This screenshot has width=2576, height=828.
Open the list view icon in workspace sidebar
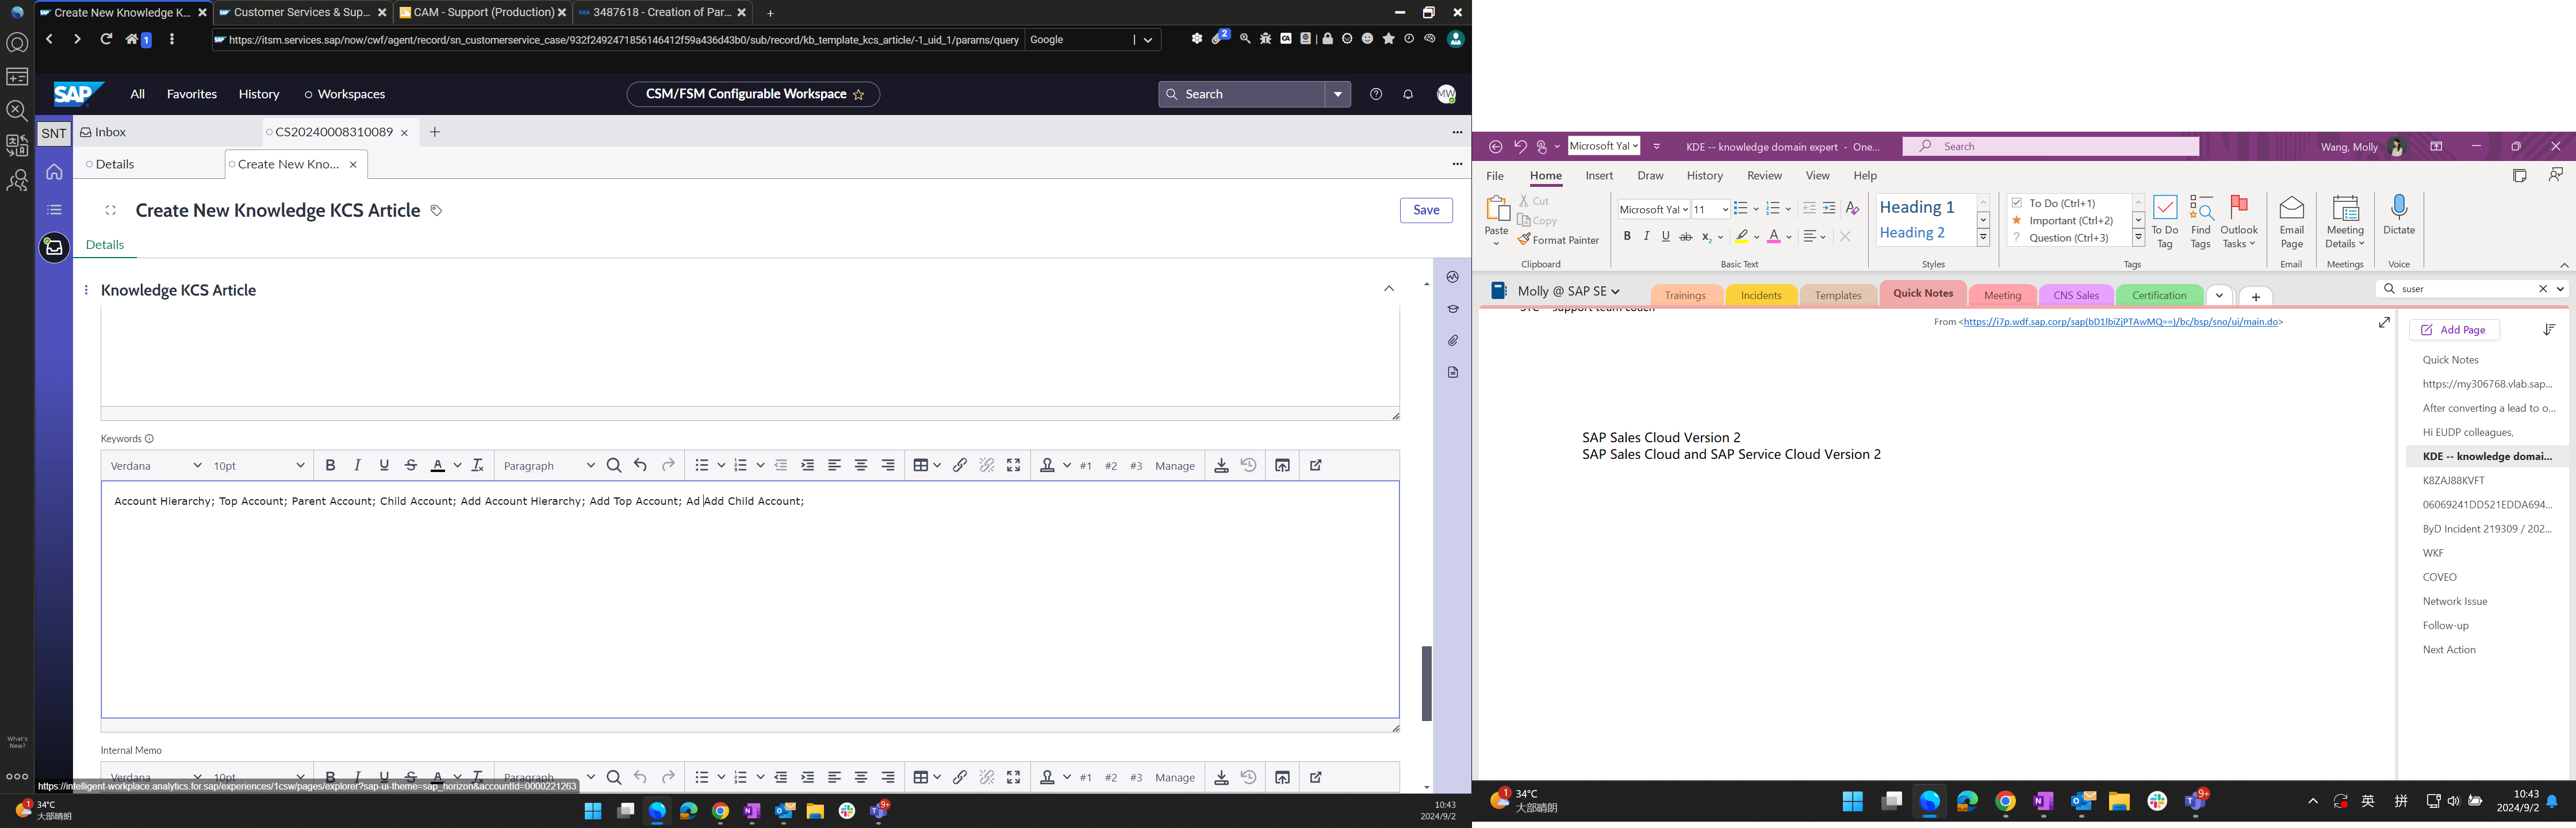pos(54,210)
